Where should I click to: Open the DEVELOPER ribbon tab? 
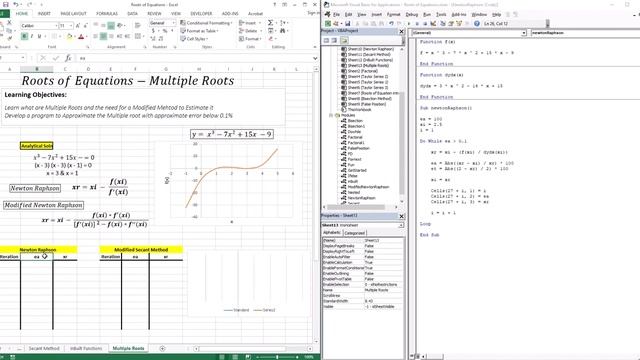[201, 13]
